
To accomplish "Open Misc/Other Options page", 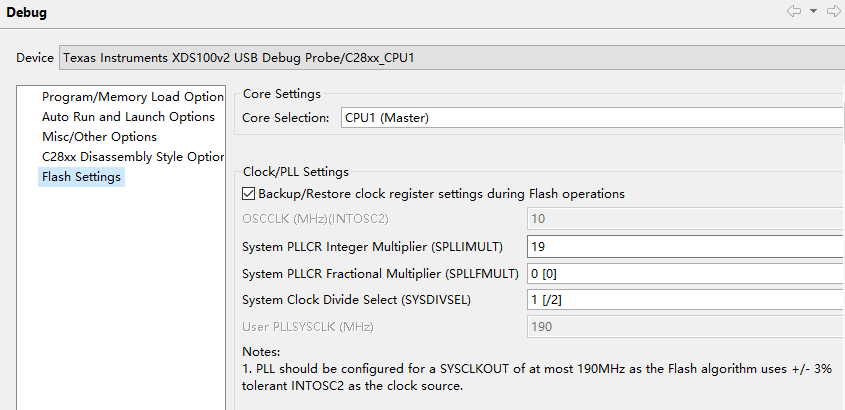I will (x=99, y=137).
